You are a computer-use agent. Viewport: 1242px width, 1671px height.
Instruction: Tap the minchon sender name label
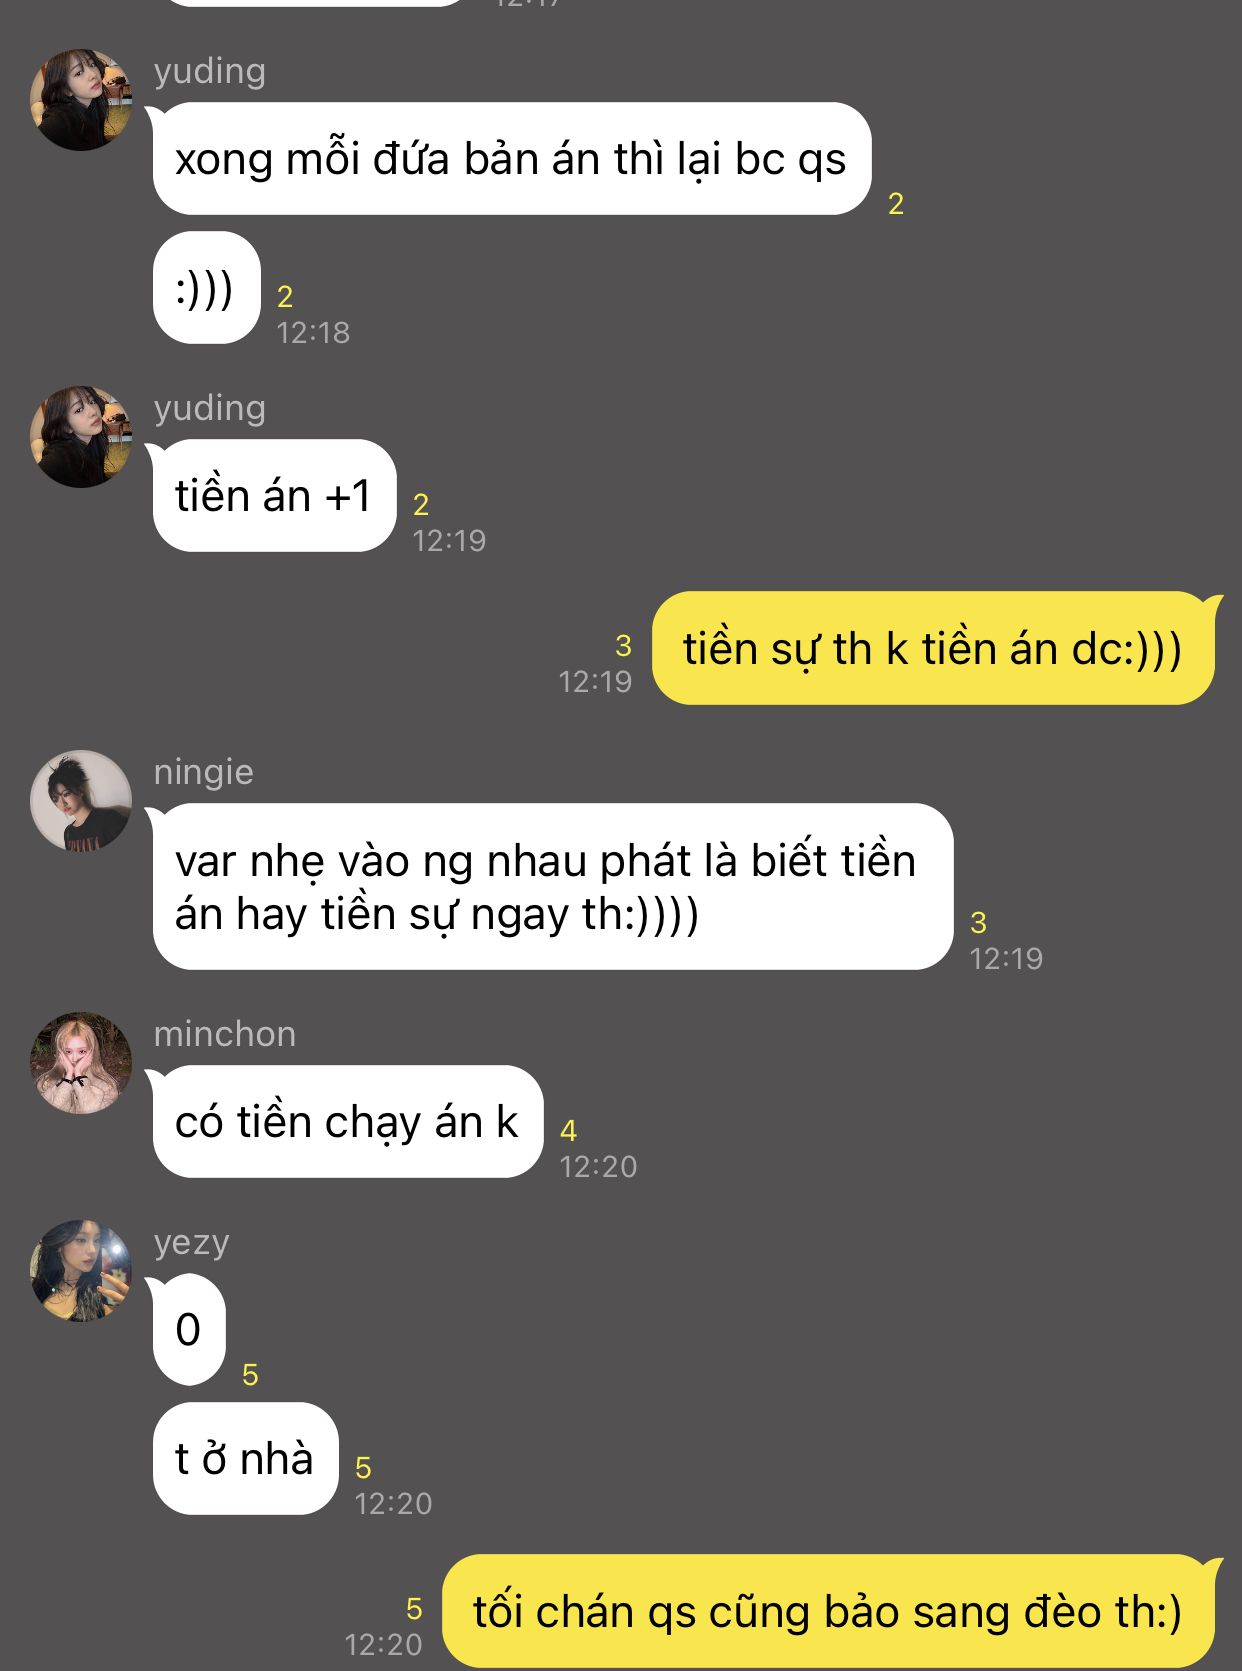pos(225,1034)
